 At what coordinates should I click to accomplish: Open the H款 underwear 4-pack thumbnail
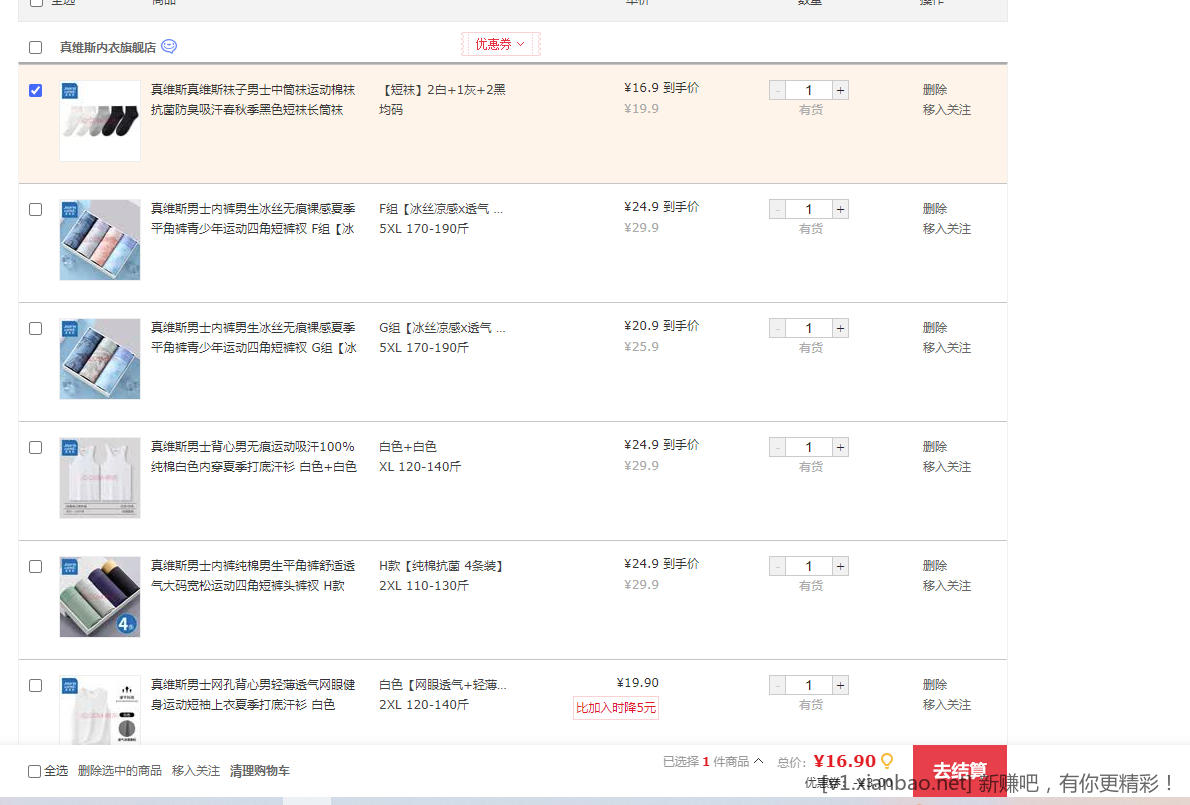pos(100,597)
